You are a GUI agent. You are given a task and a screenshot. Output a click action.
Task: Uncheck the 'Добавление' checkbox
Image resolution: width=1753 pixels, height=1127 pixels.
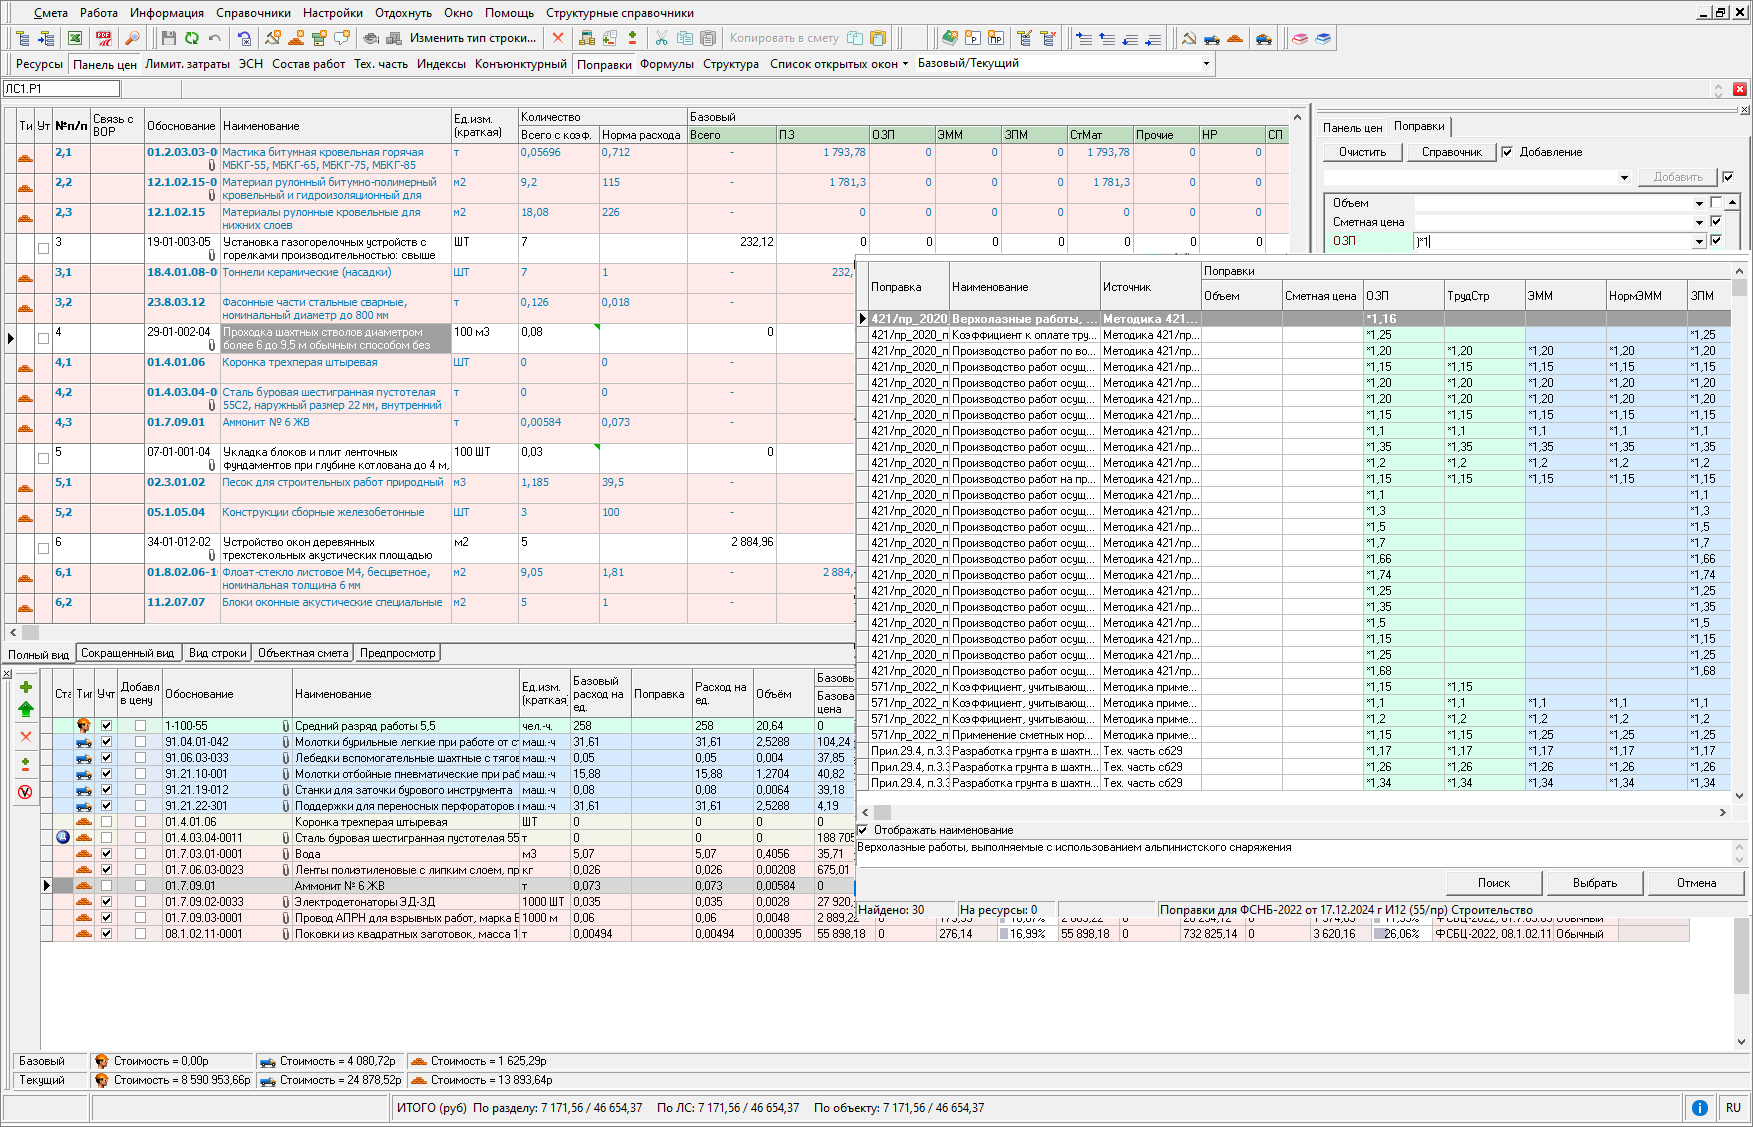[x=1507, y=153]
